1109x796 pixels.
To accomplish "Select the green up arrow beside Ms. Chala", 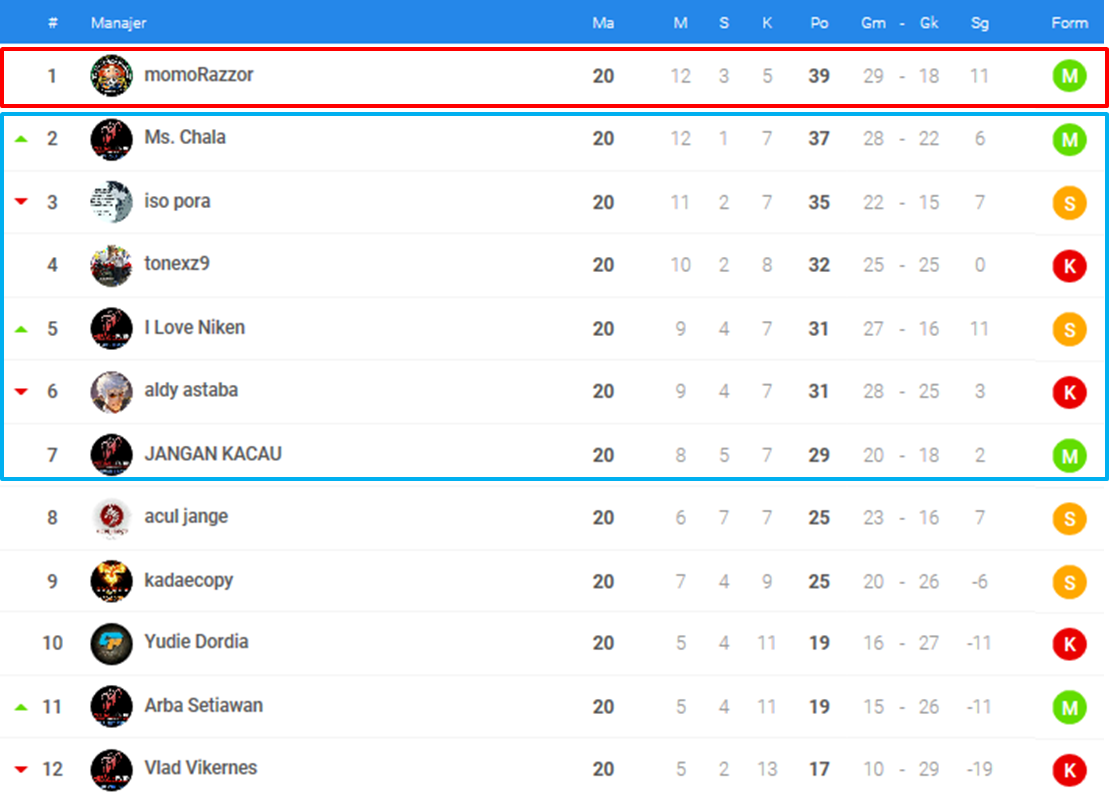I will pos(21,139).
